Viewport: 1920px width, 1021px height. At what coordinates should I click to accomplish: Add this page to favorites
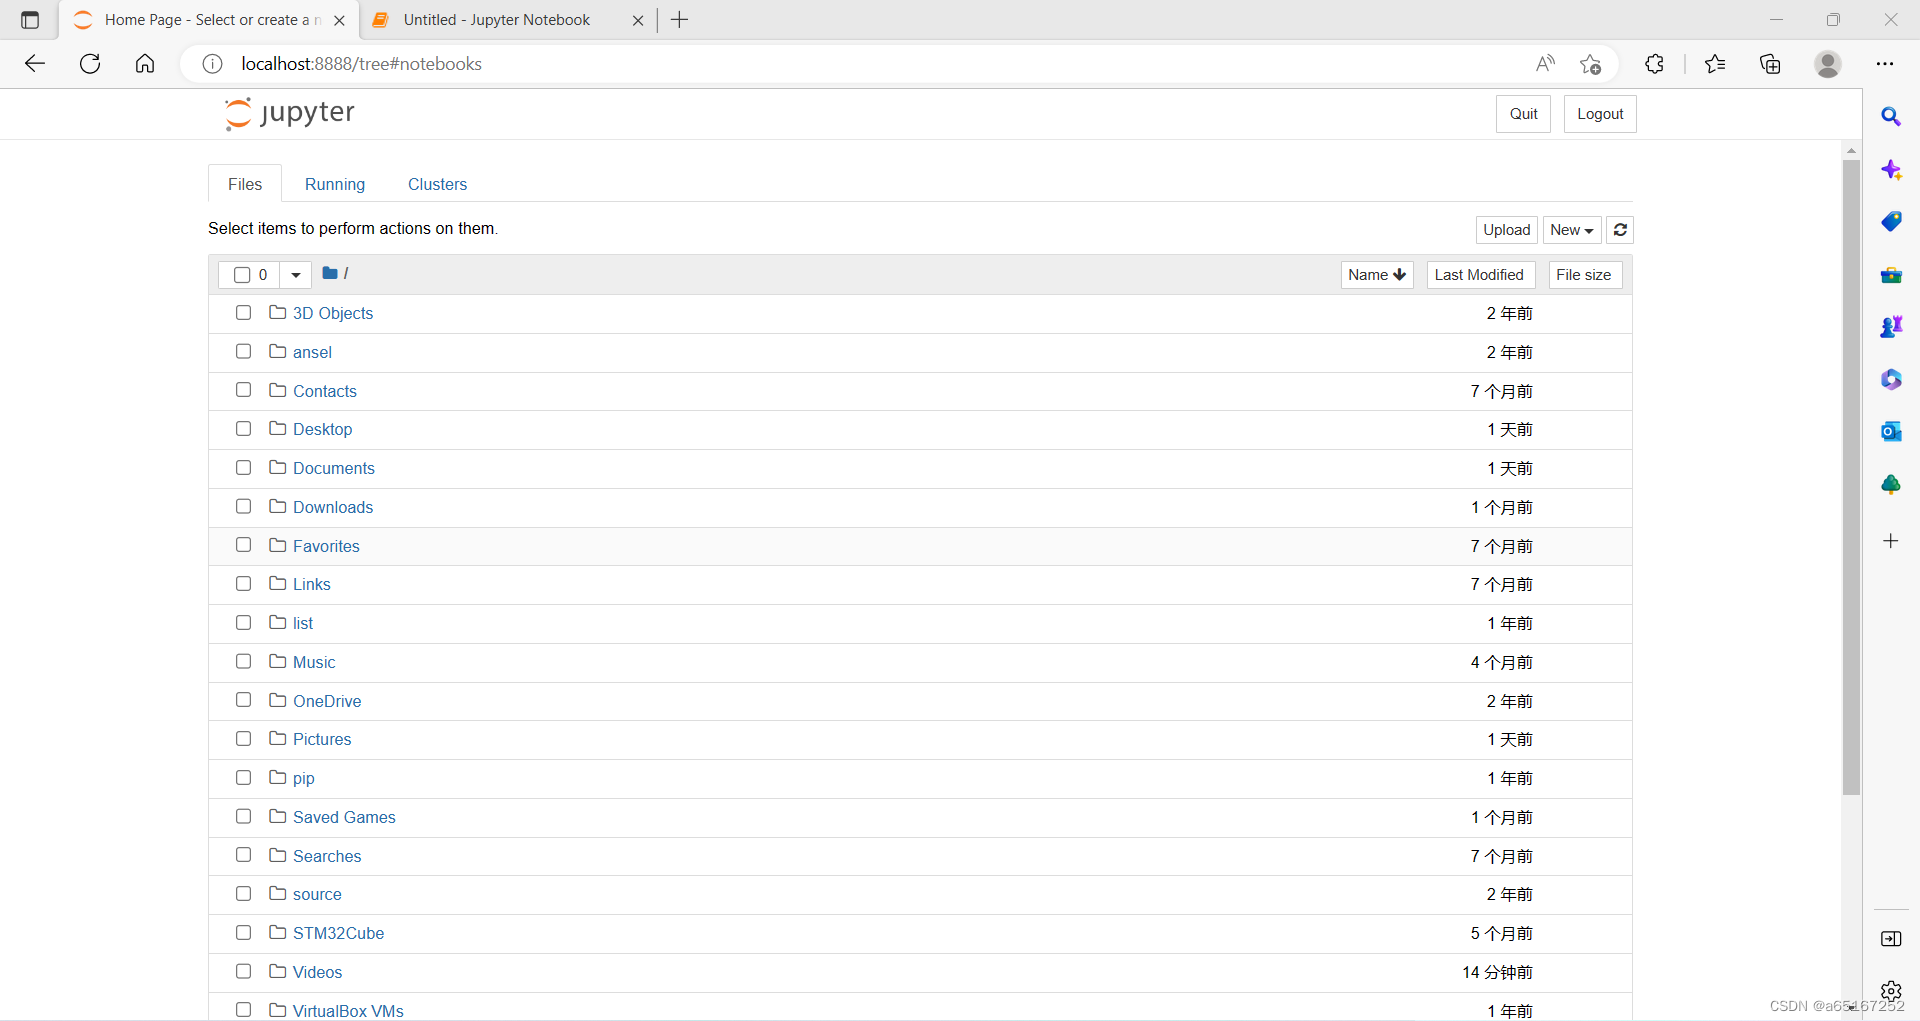pyautogui.click(x=1590, y=64)
